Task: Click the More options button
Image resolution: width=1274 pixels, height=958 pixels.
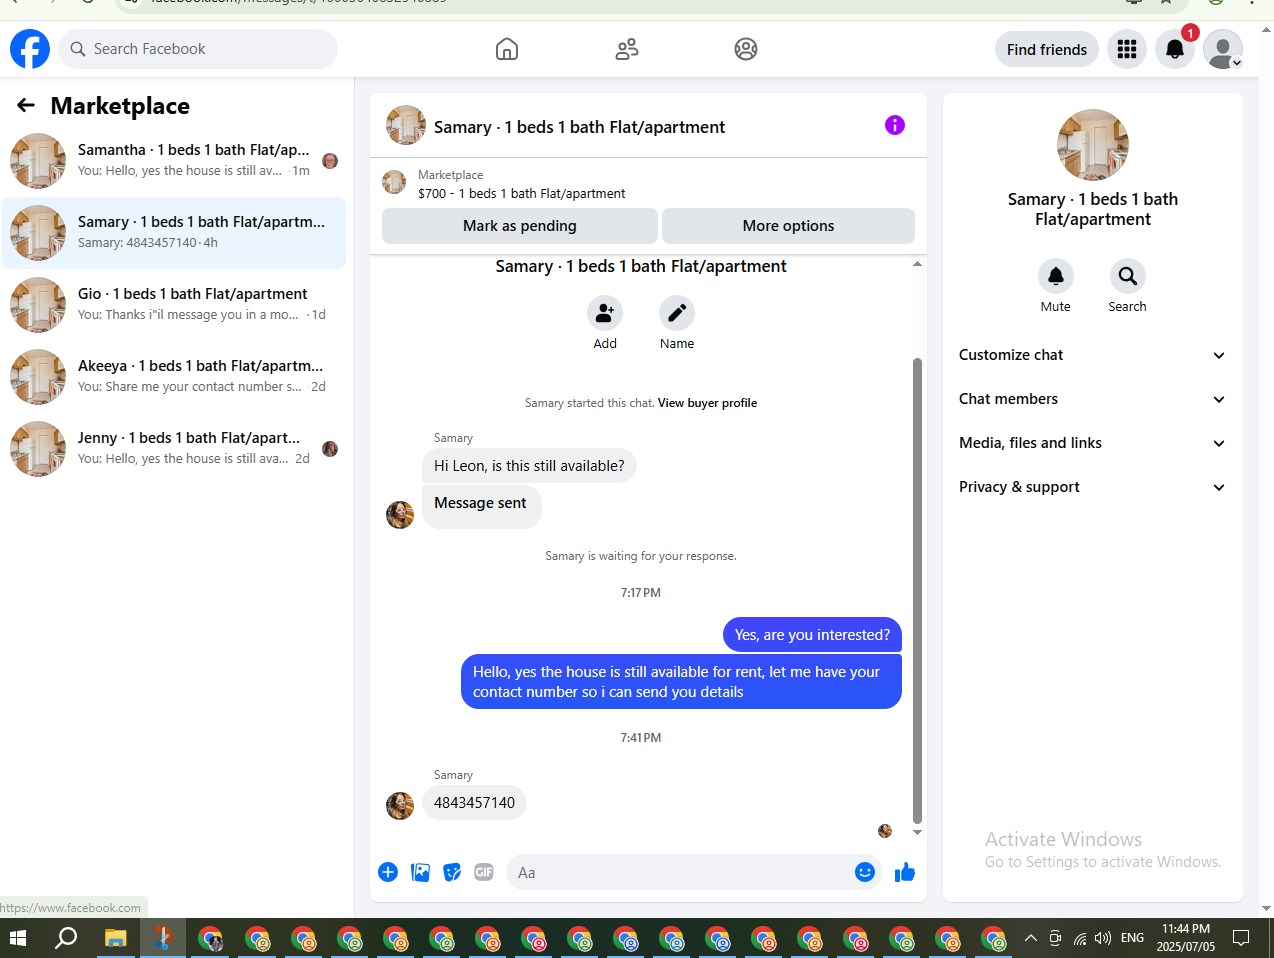Action: (x=788, y=226)
